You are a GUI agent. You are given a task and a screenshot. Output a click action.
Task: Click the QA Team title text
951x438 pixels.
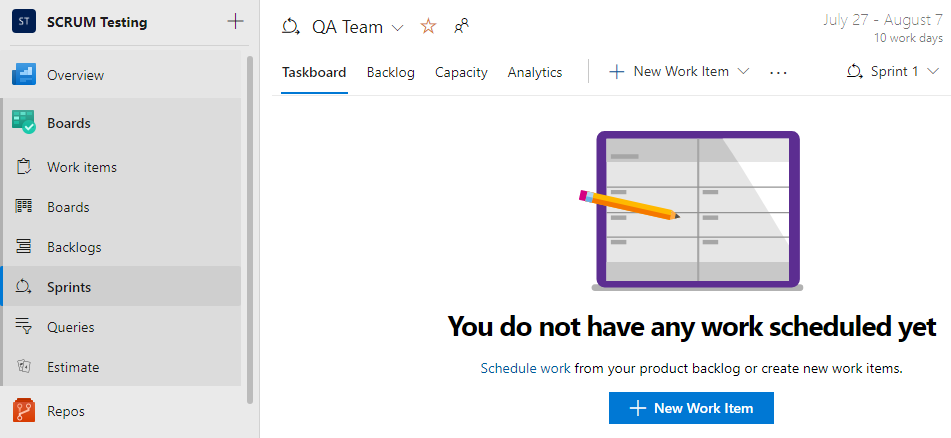click(x=348, y=27)
